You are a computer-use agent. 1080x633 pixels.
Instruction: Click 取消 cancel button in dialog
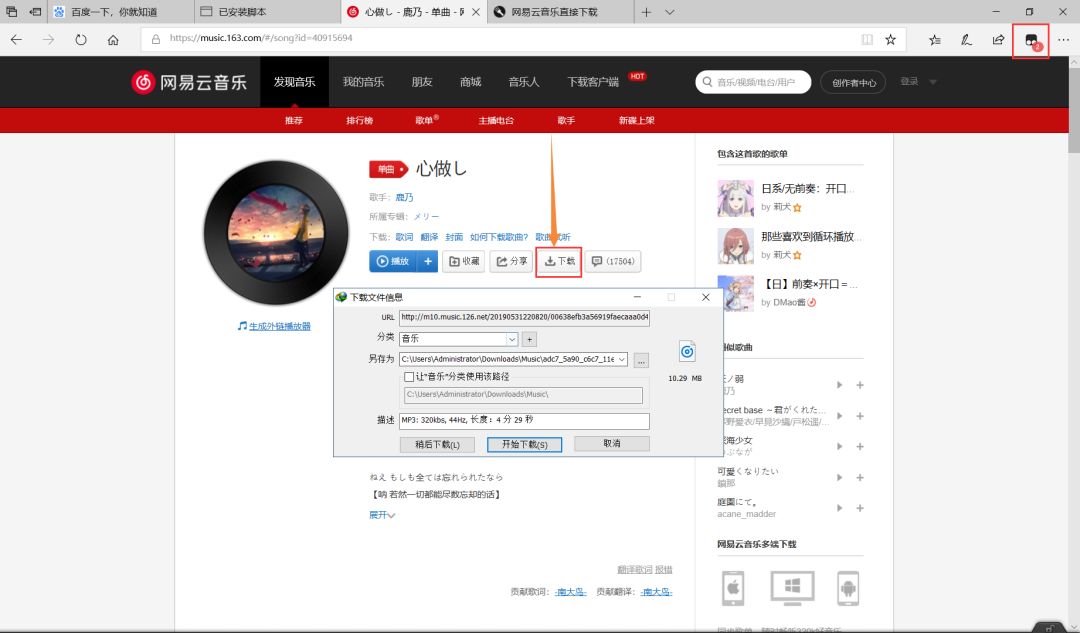[612, 444]
